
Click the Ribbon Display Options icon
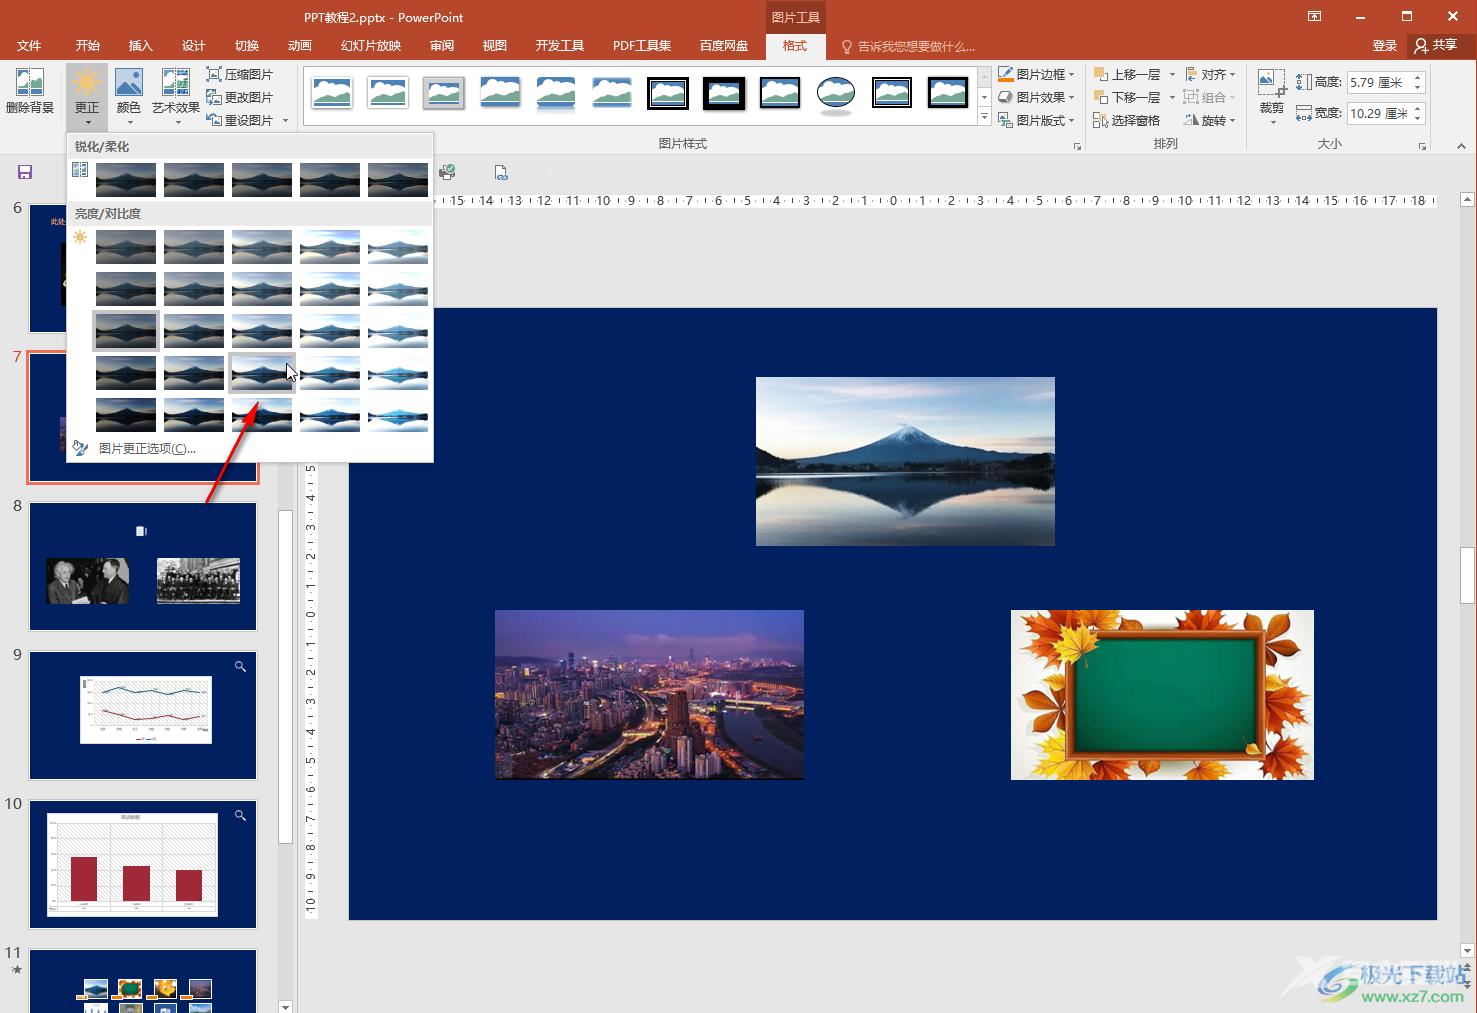point(1314,16)
